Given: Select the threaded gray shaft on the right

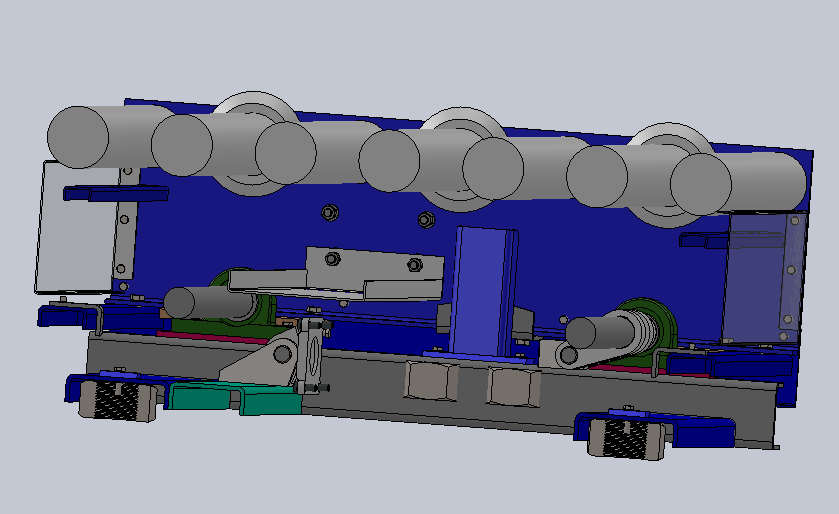Looking at the screenshot, I should [611, 330].
